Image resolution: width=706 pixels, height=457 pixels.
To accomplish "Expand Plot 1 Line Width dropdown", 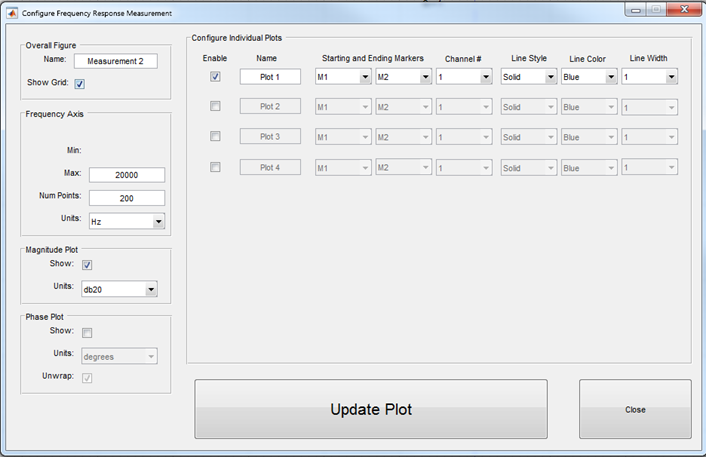I will coord(649,77).
